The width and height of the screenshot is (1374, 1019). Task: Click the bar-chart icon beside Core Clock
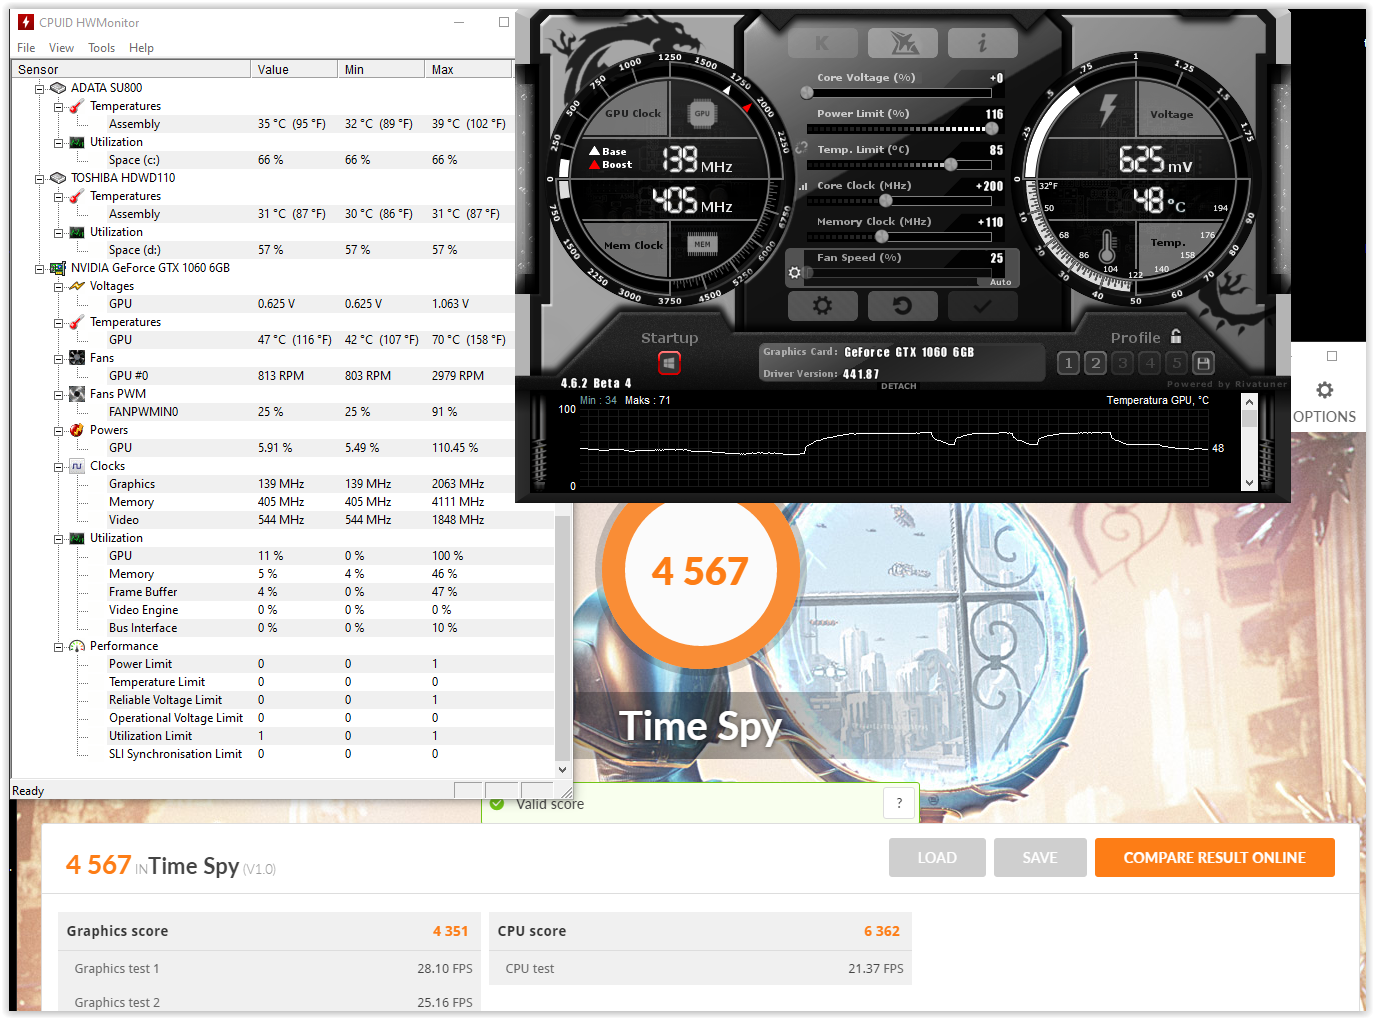pos(802,186)
